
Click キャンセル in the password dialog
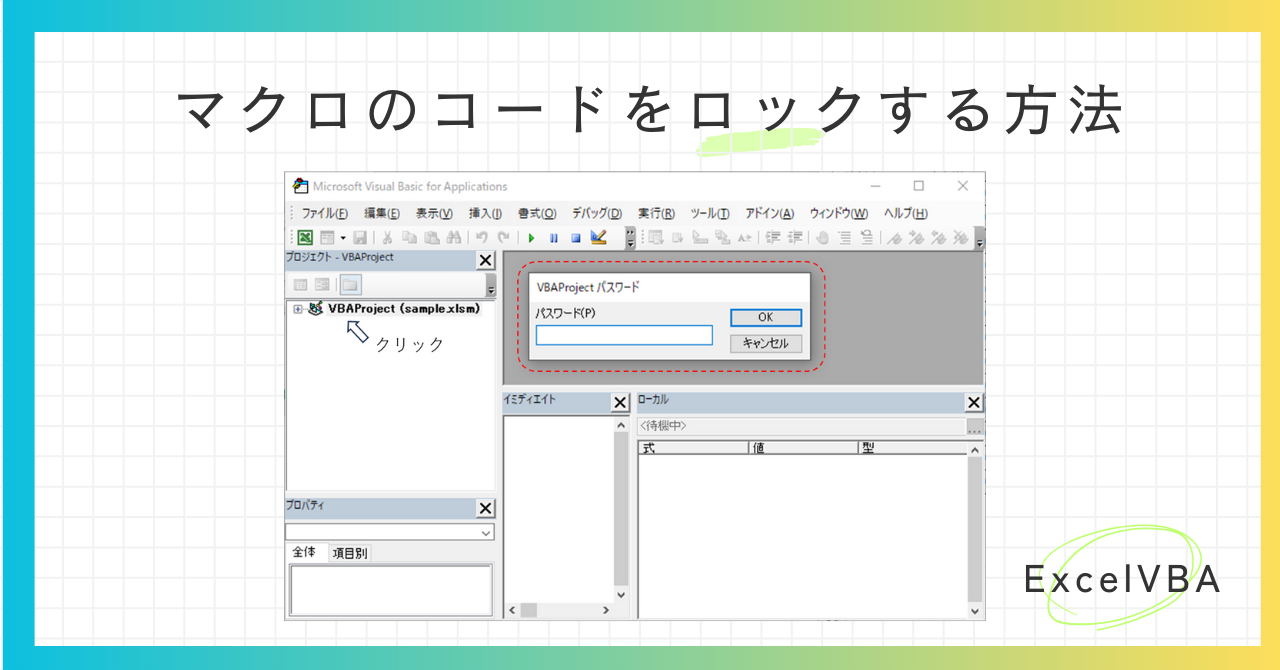point(766,343)
